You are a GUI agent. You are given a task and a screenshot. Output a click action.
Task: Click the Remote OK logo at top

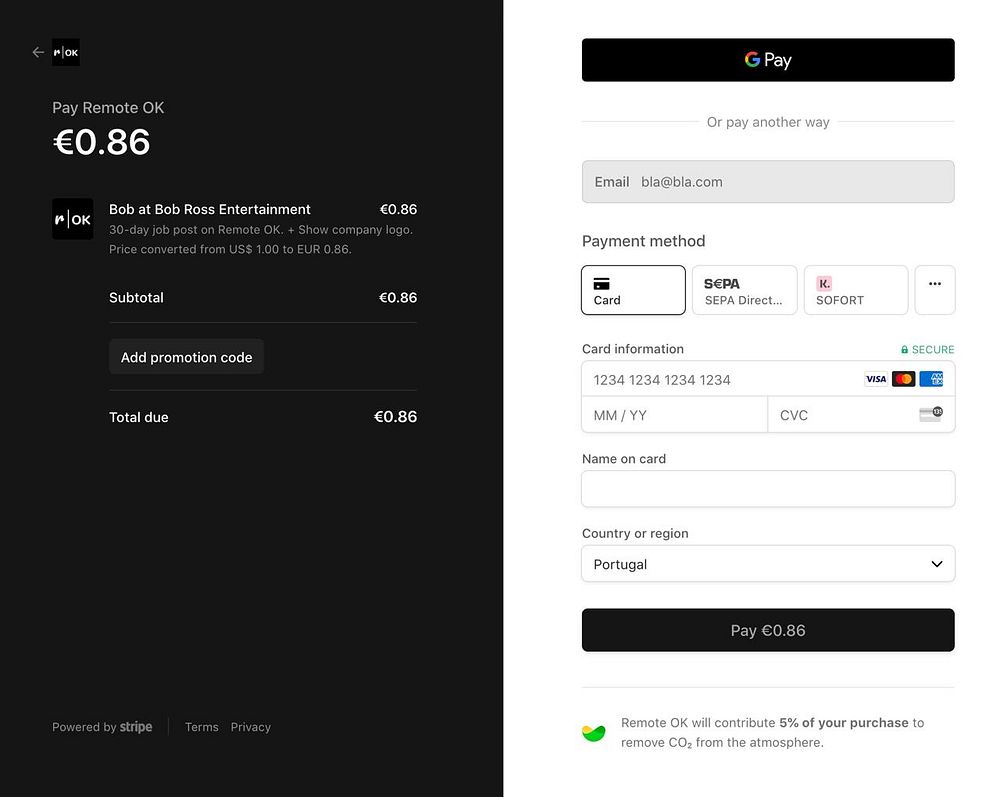pyautogui.click(x=66, y=52)
